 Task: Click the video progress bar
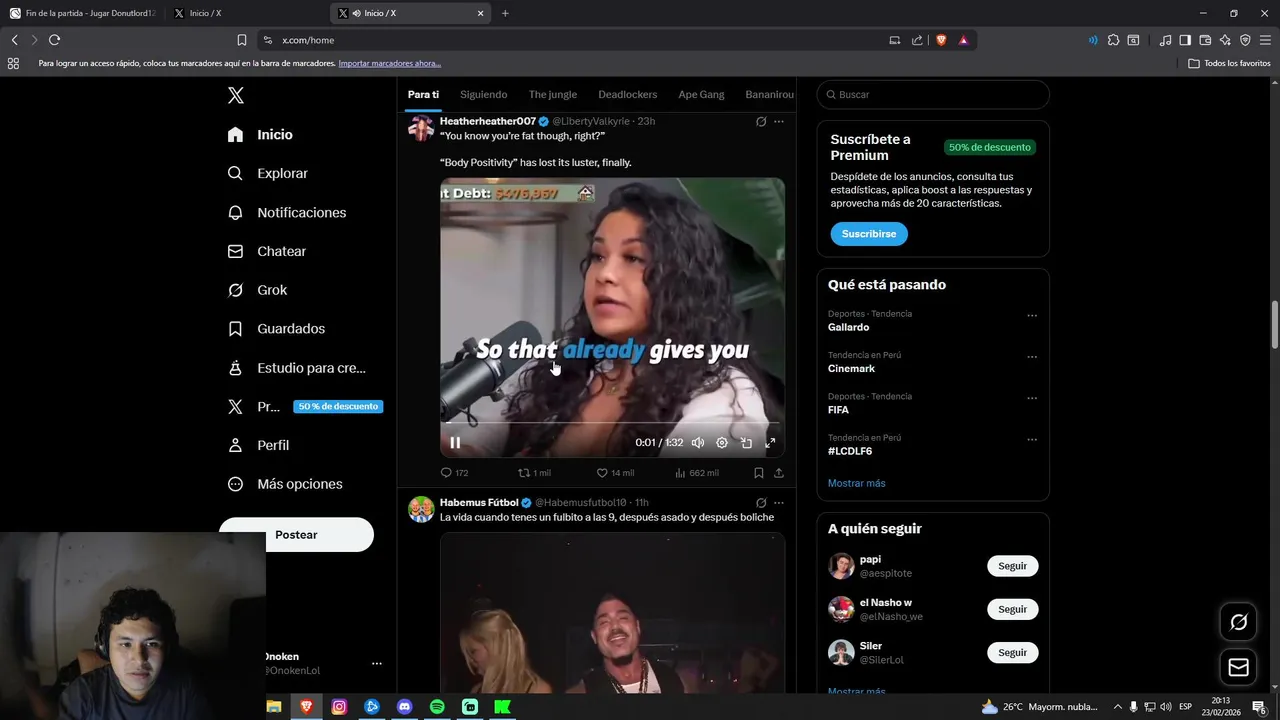(612, 423)
